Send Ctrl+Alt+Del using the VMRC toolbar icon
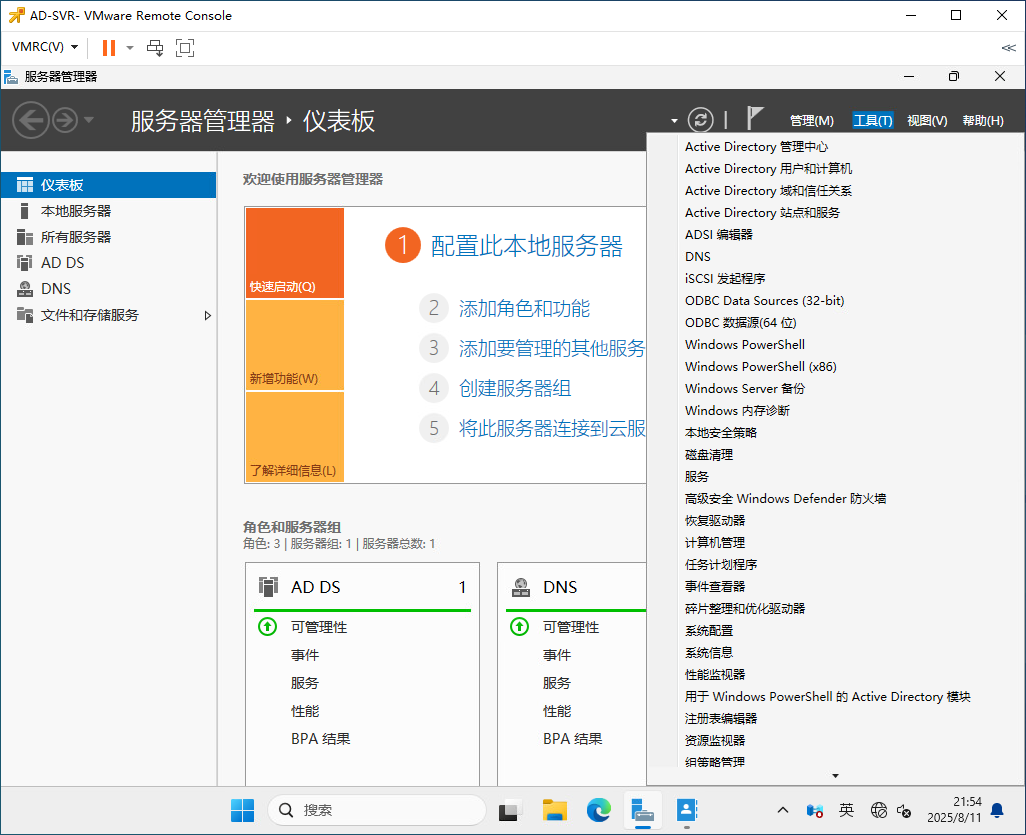1026x835 pixels. click(x=156, y=47)
